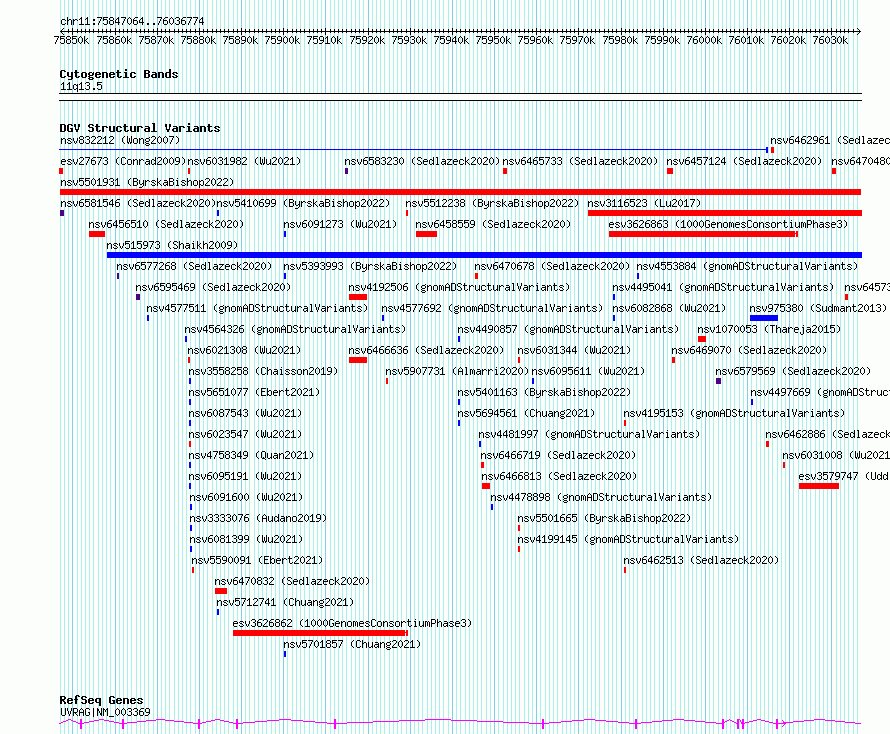
Task: Click the nsv3116523 (Lu2017) red bar
Action: tap(725, 213)
